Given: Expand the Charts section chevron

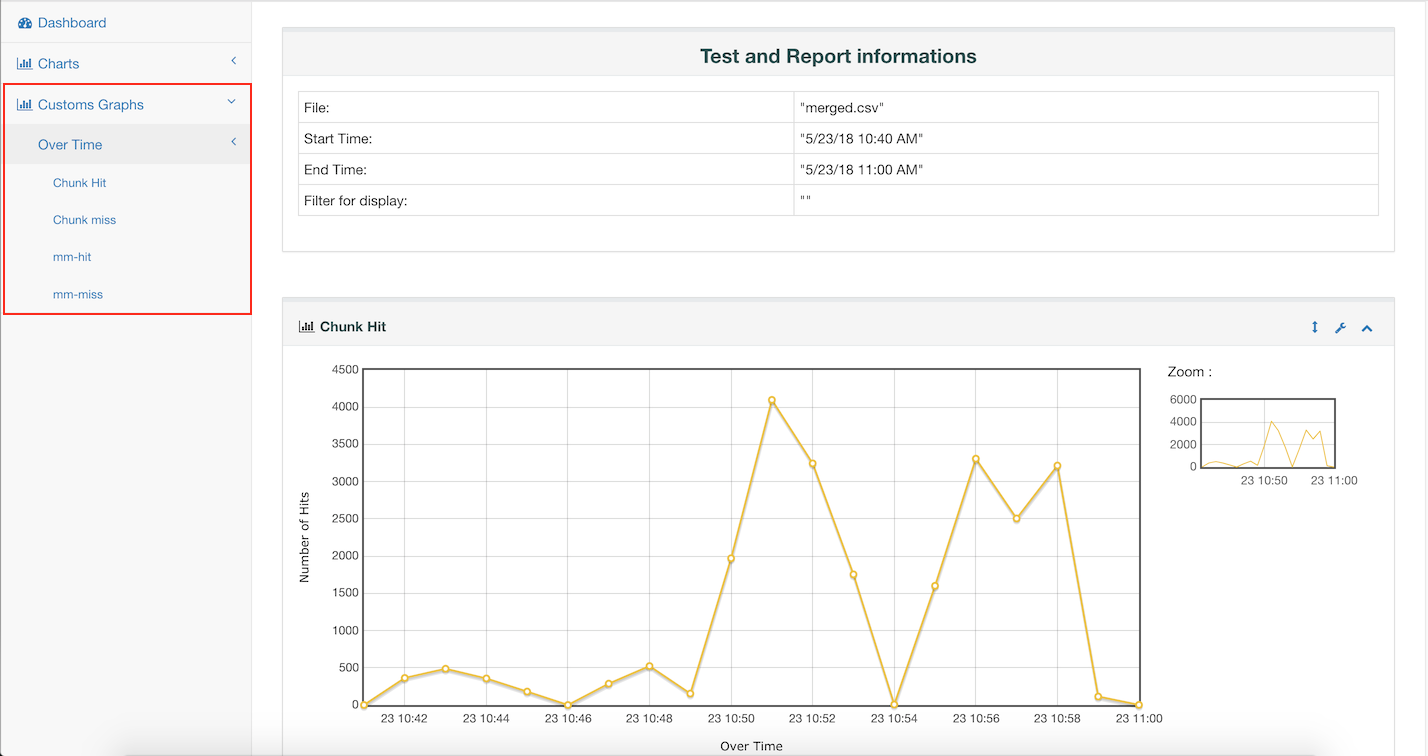Looking at the screenshot, I should point(233,61).
